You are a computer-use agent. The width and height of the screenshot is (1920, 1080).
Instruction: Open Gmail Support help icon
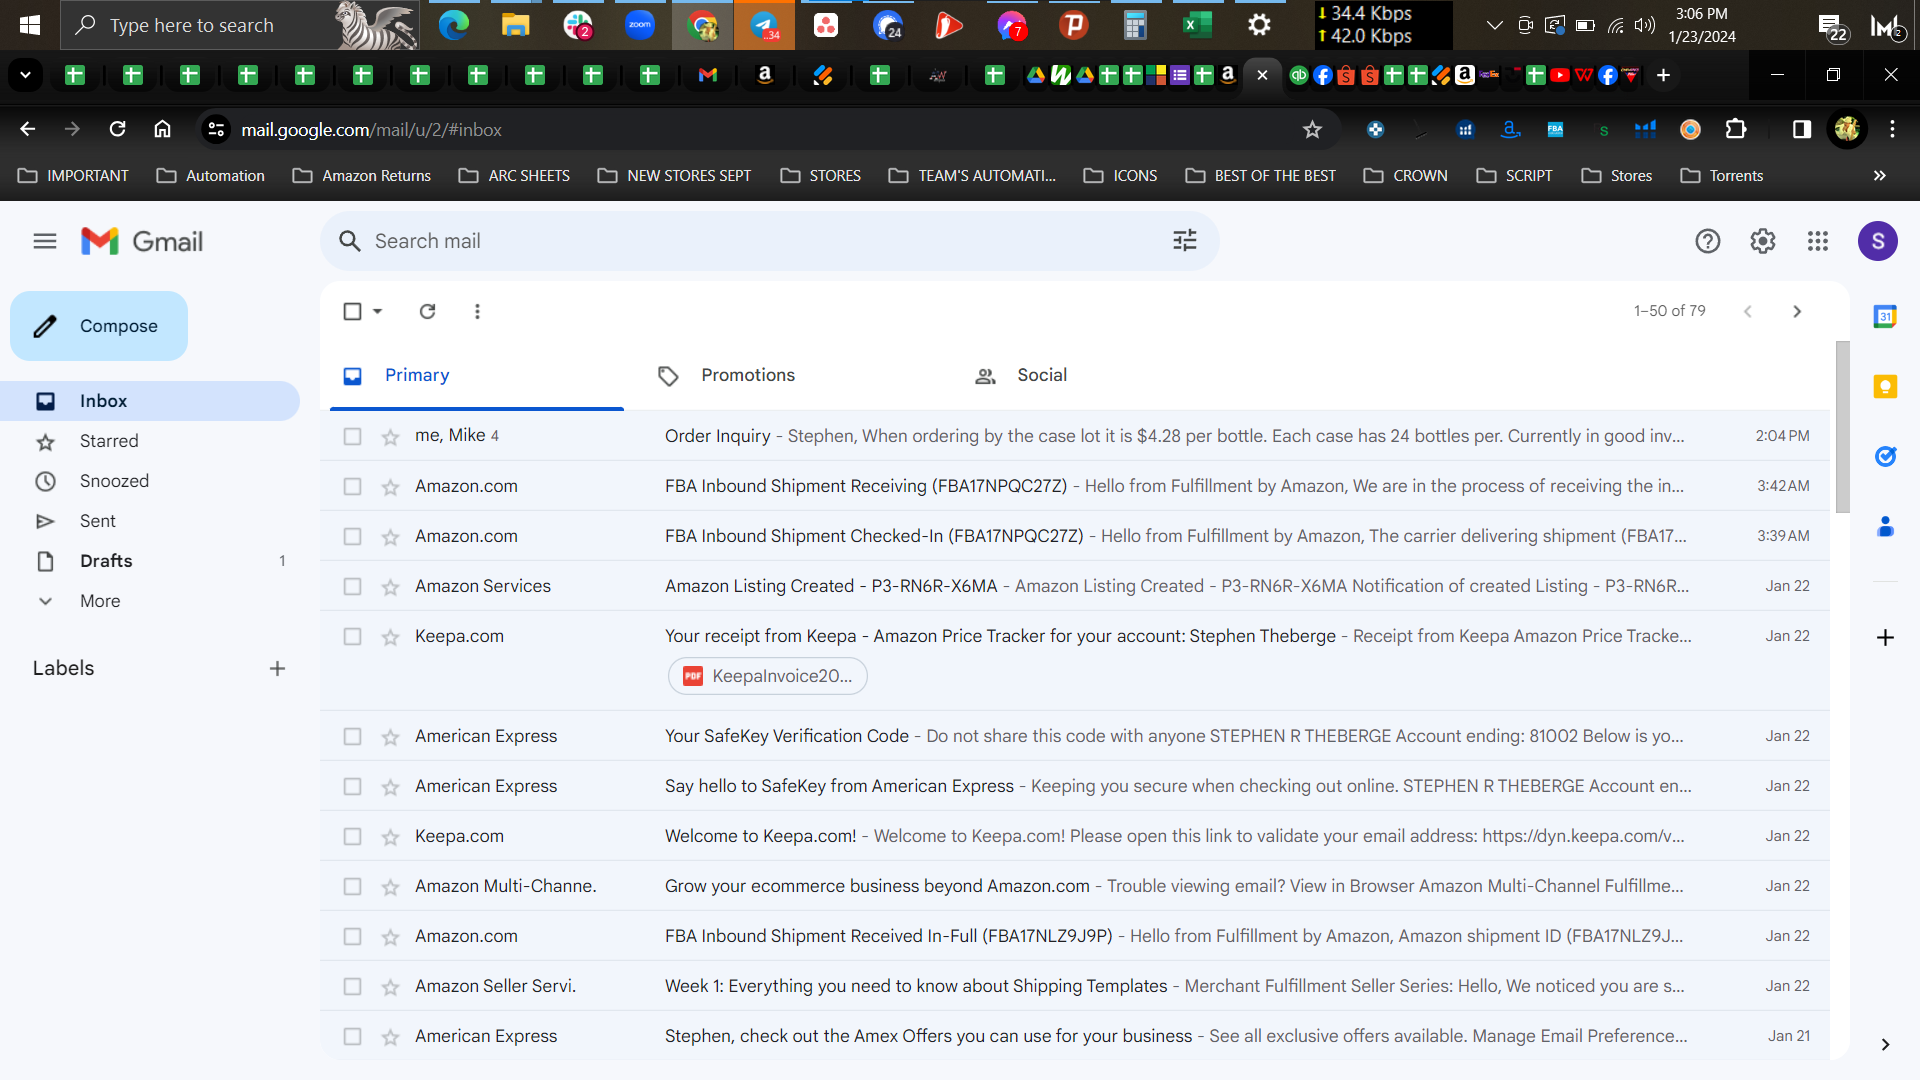pos(1708,241)
